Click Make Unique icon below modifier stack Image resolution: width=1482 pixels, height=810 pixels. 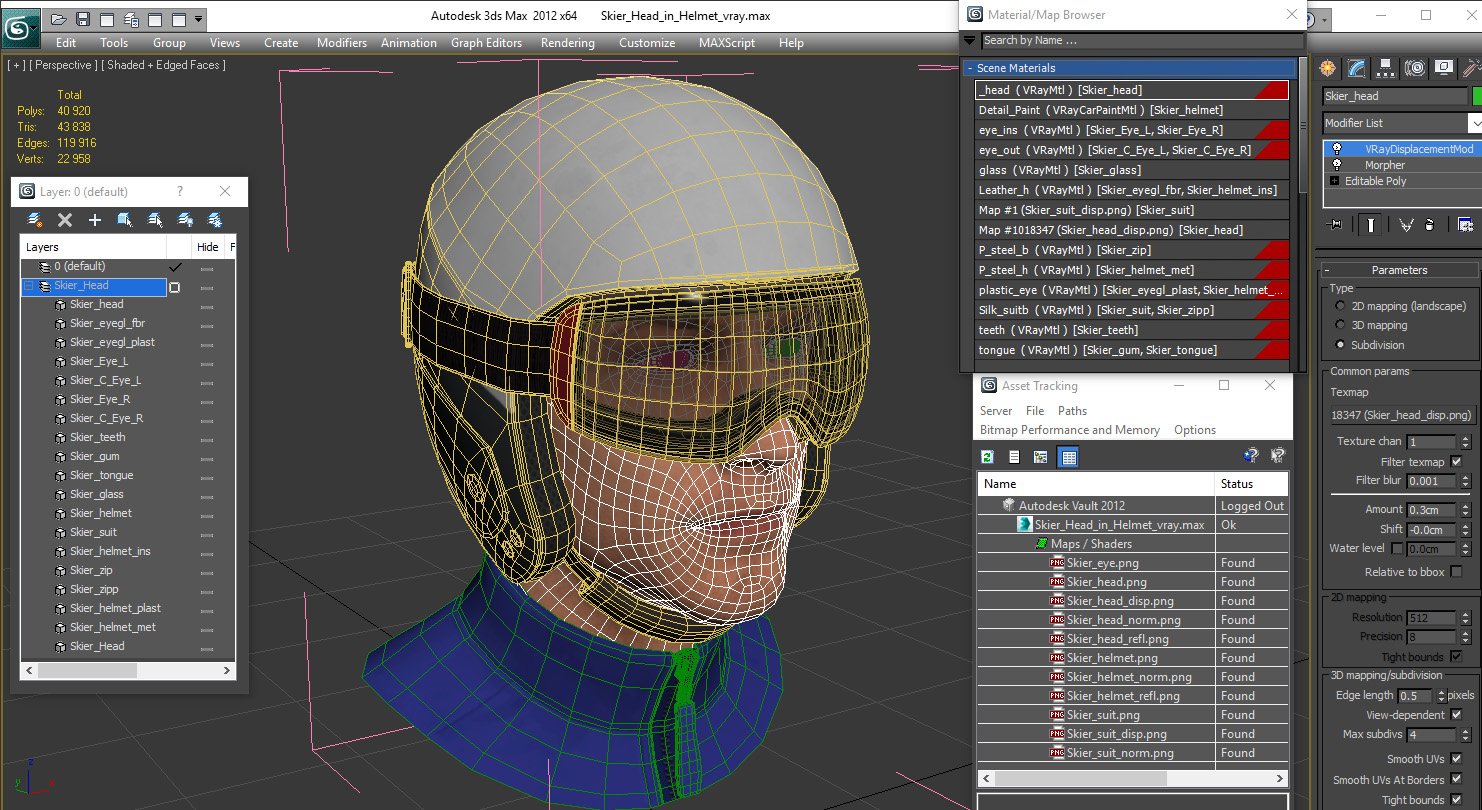point(1405,225)
